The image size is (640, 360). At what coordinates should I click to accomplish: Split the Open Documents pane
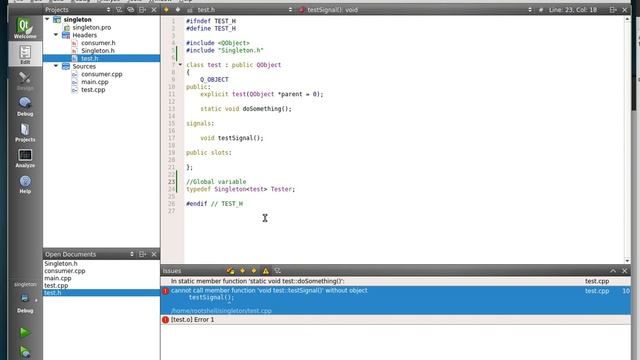pyautogui.click(x=142, y=254)
